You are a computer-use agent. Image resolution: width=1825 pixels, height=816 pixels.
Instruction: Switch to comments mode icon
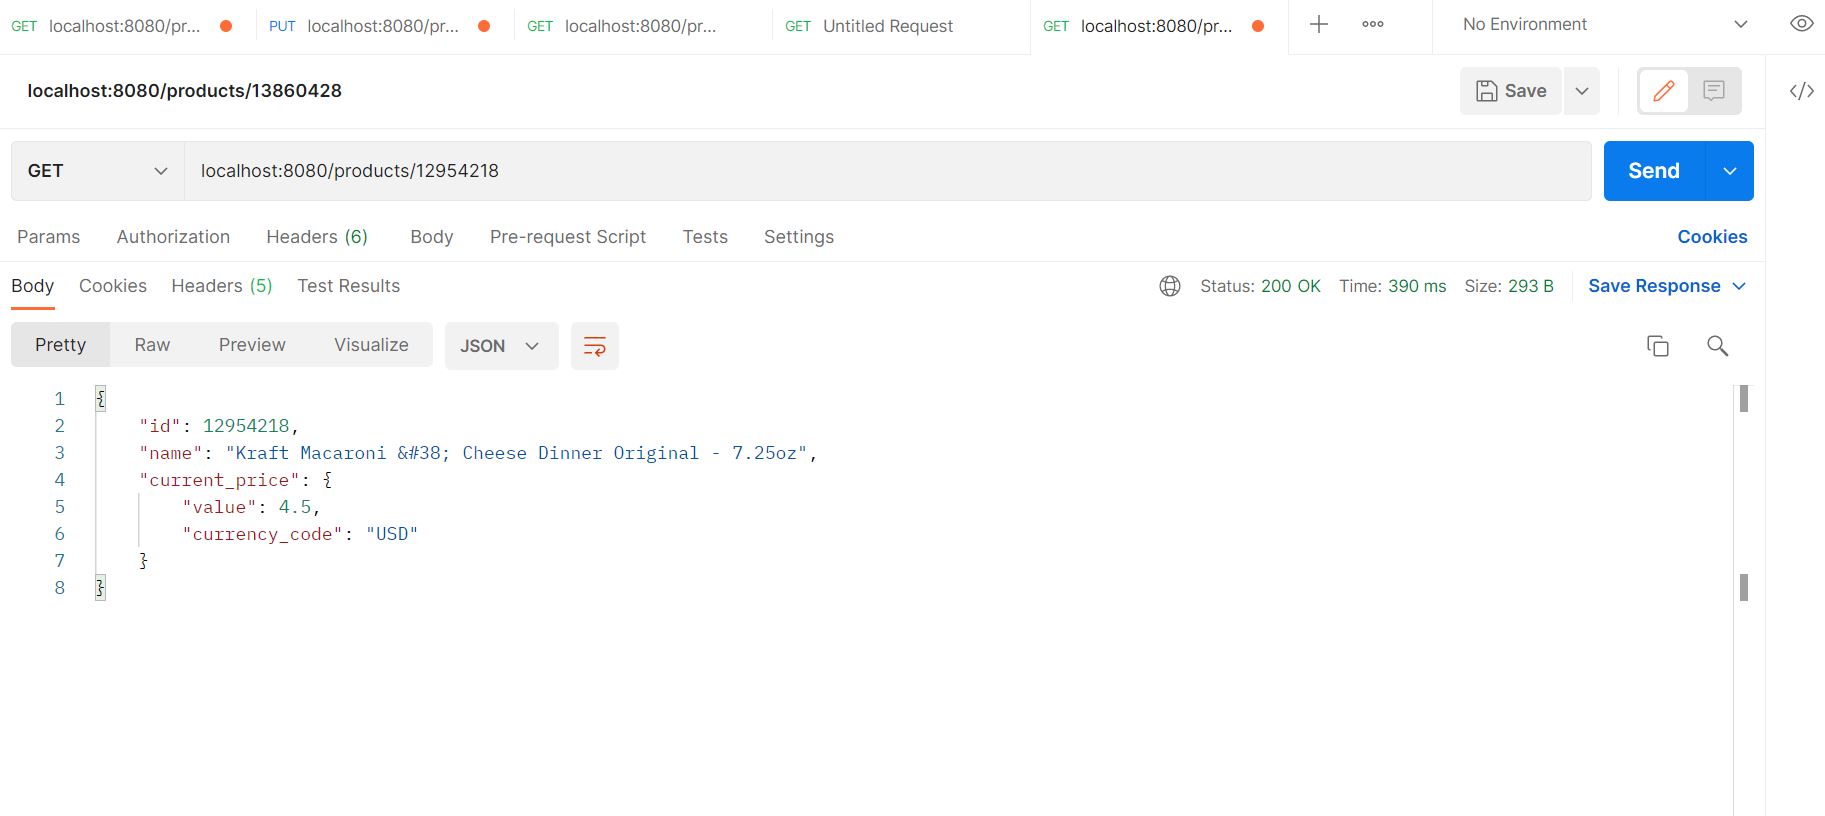coord(1714,91)
